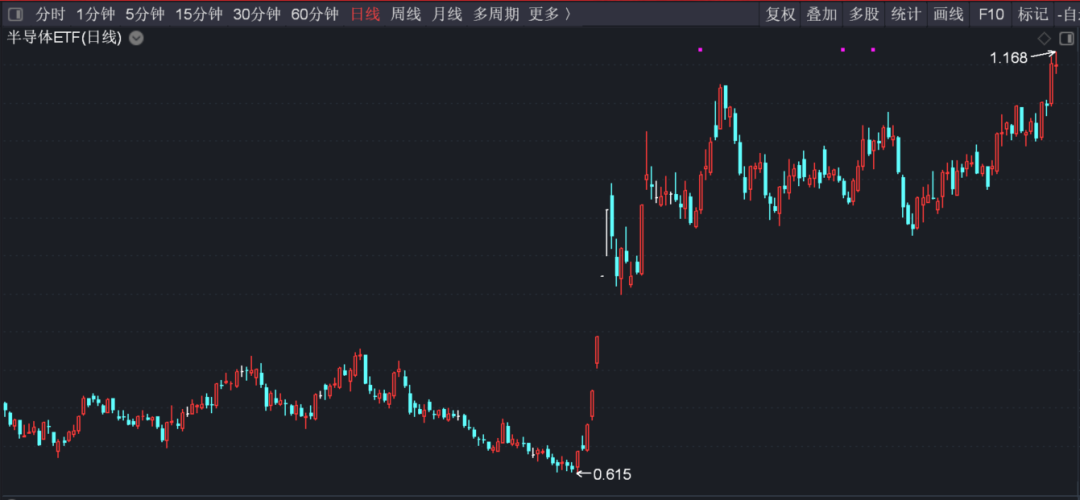The width and height of the screenshot is (1080, 500).
Task: Select the 5分钟 period
Action: [145, 14]
